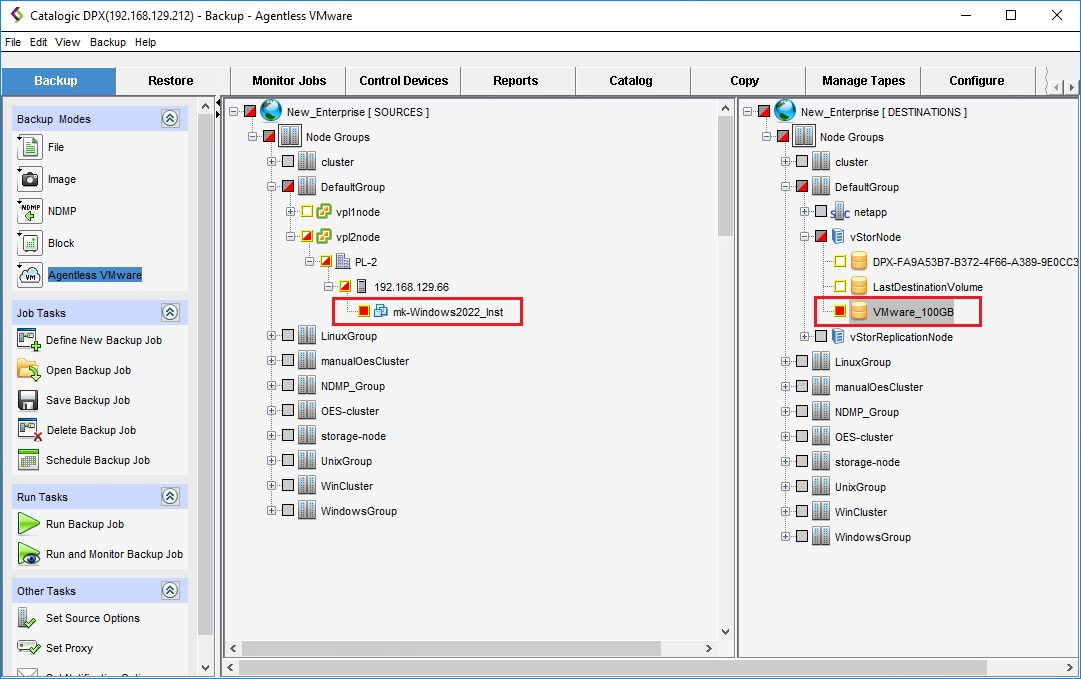Choose the Block backup mode icon
Viewport: 1081px width, 679px height.
pos(29,243)
